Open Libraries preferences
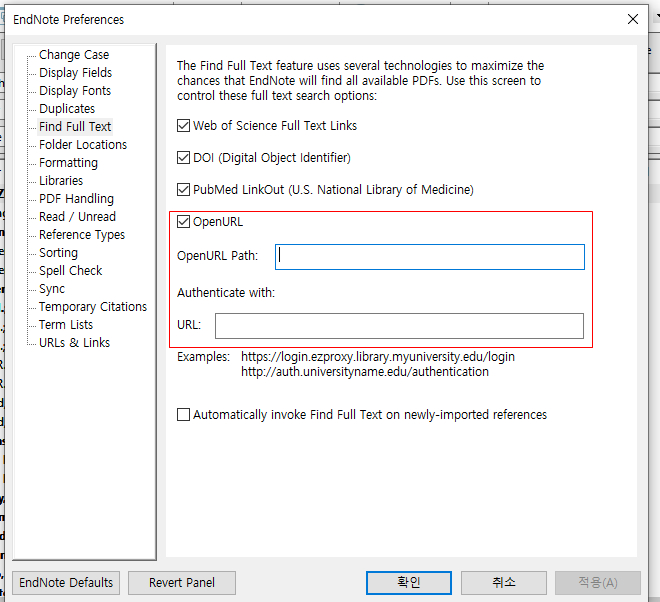Image resolution: width=660 pixels, height=602 pixels. [x=61, y=181]
